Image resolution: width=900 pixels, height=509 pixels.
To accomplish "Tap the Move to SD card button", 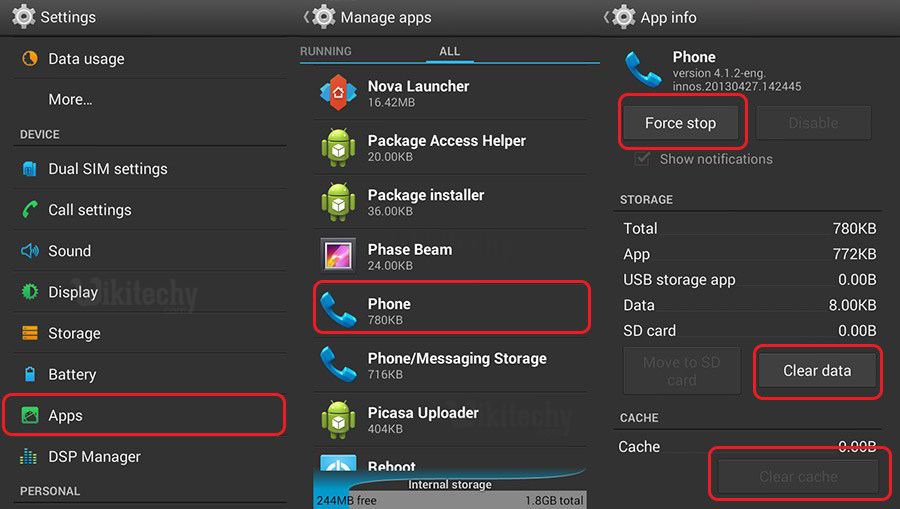I will (682, 371).
